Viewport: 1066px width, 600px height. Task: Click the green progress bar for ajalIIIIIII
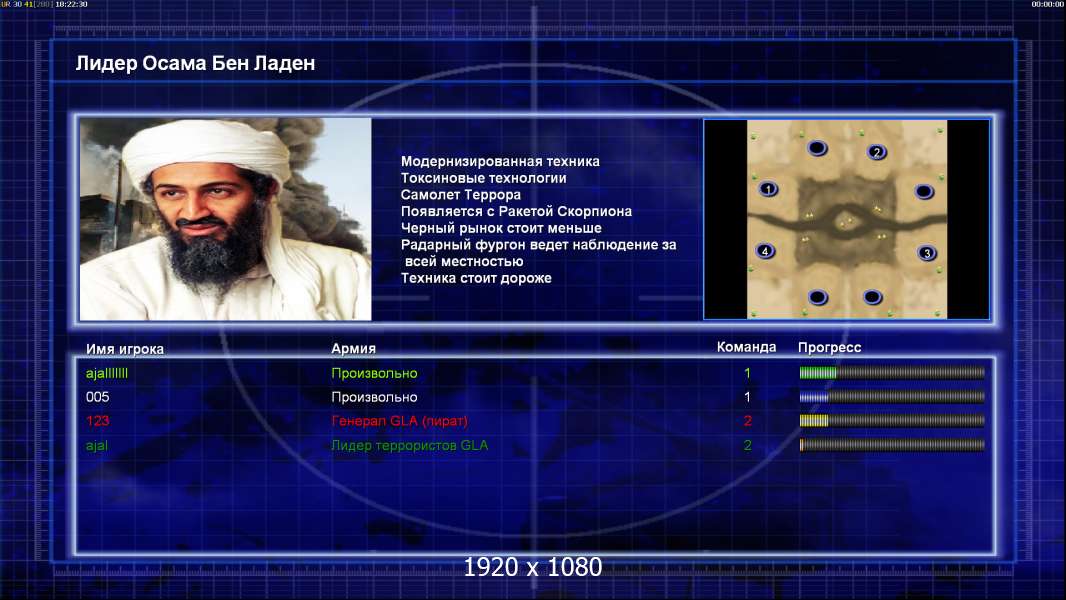pyautogui.click(x=891, y=372)
